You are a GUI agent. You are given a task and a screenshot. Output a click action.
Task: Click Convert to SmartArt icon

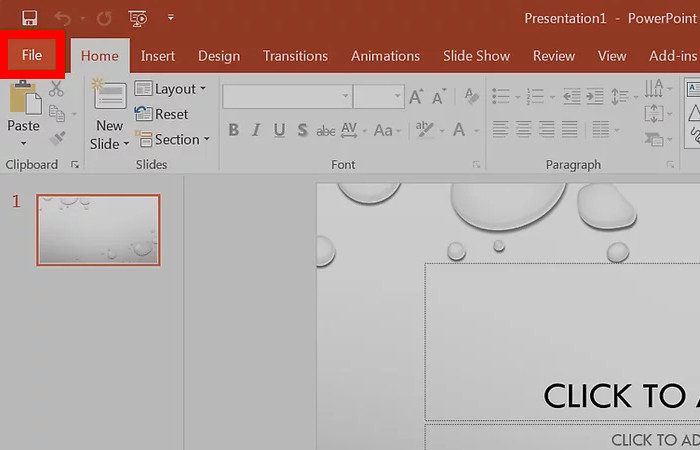(654, 139)
